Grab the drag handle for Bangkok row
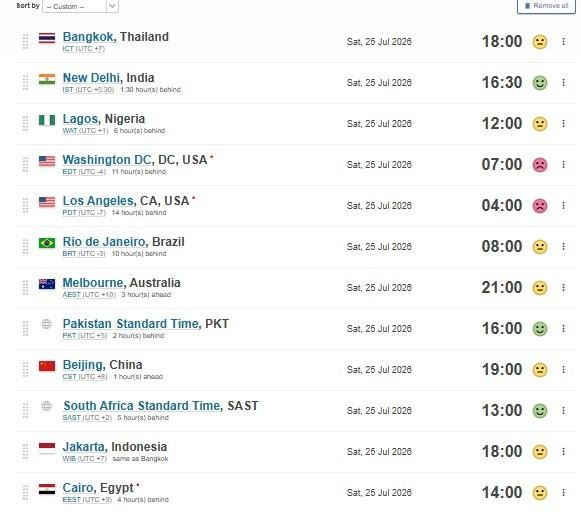This screenshot has width=581, height=515. 25,41
